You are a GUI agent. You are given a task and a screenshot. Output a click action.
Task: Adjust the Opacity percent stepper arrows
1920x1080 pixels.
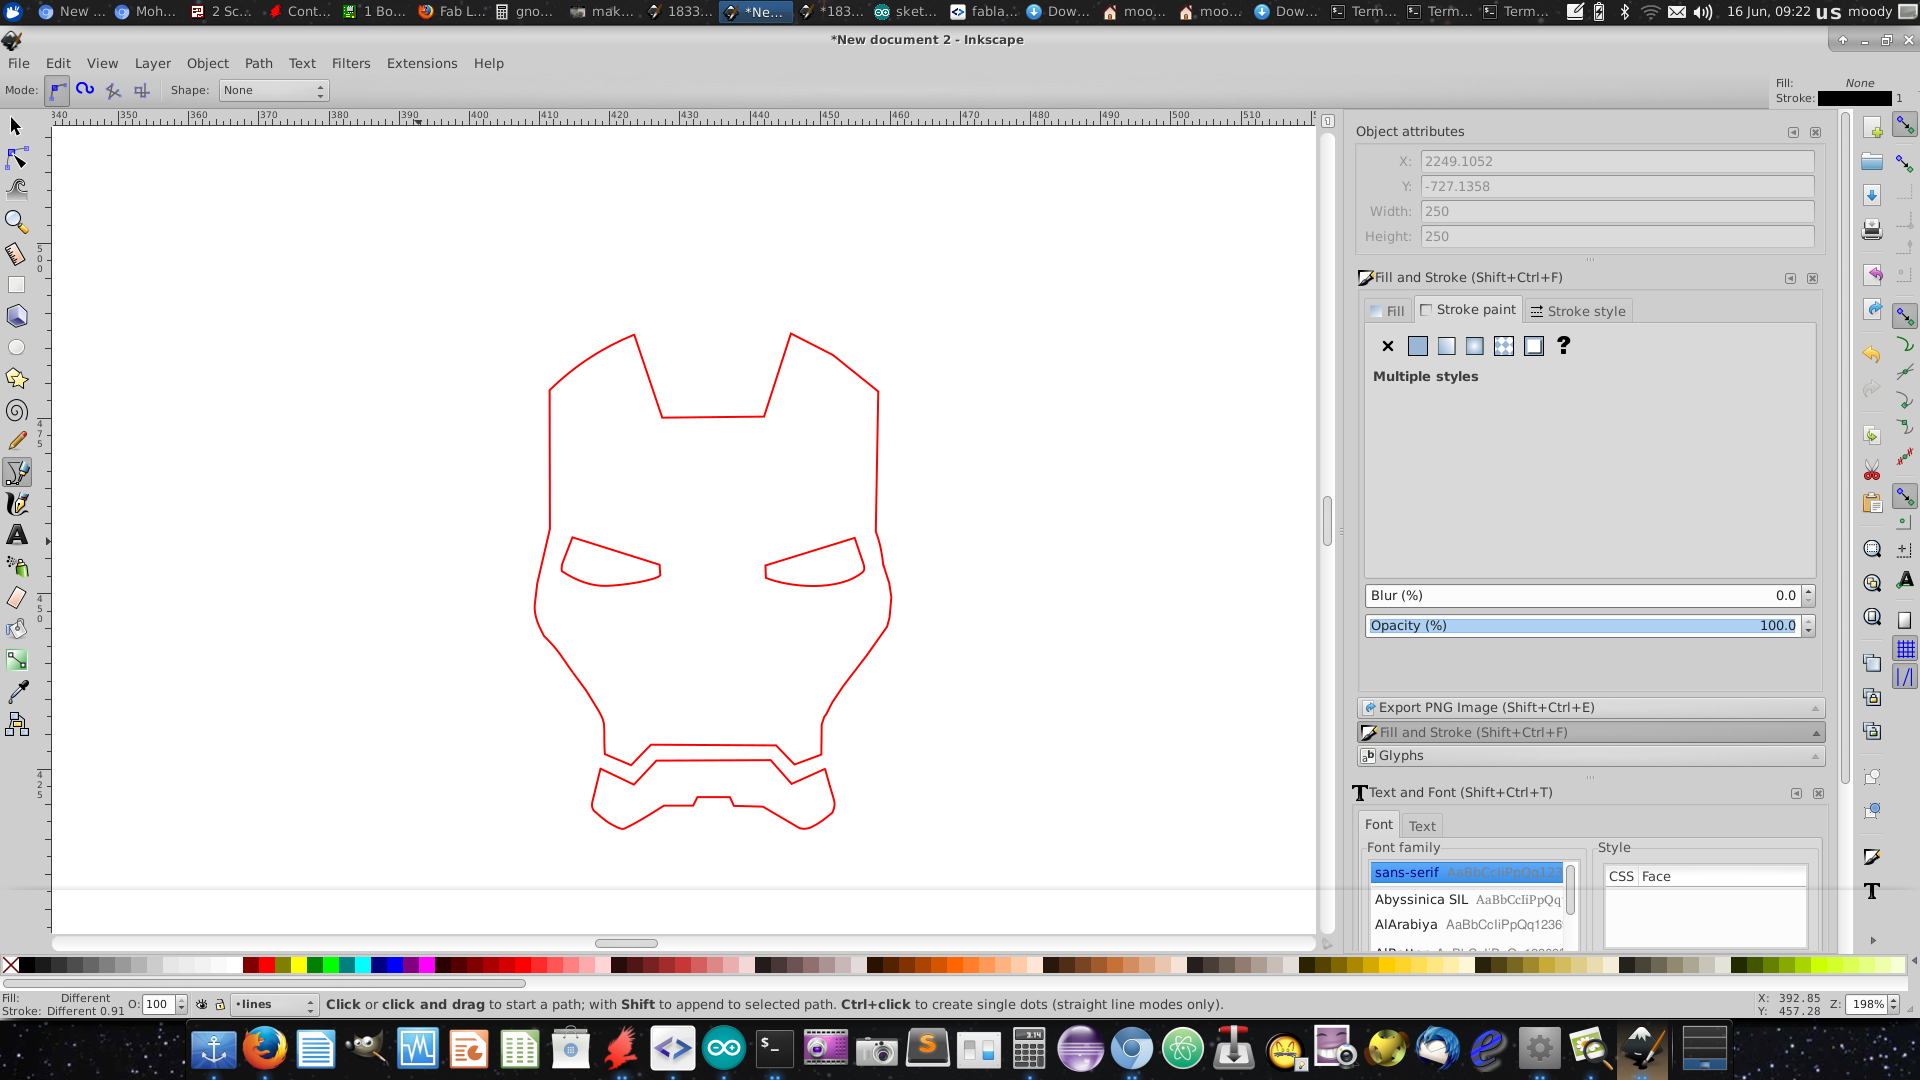[x=1808, y=626]
